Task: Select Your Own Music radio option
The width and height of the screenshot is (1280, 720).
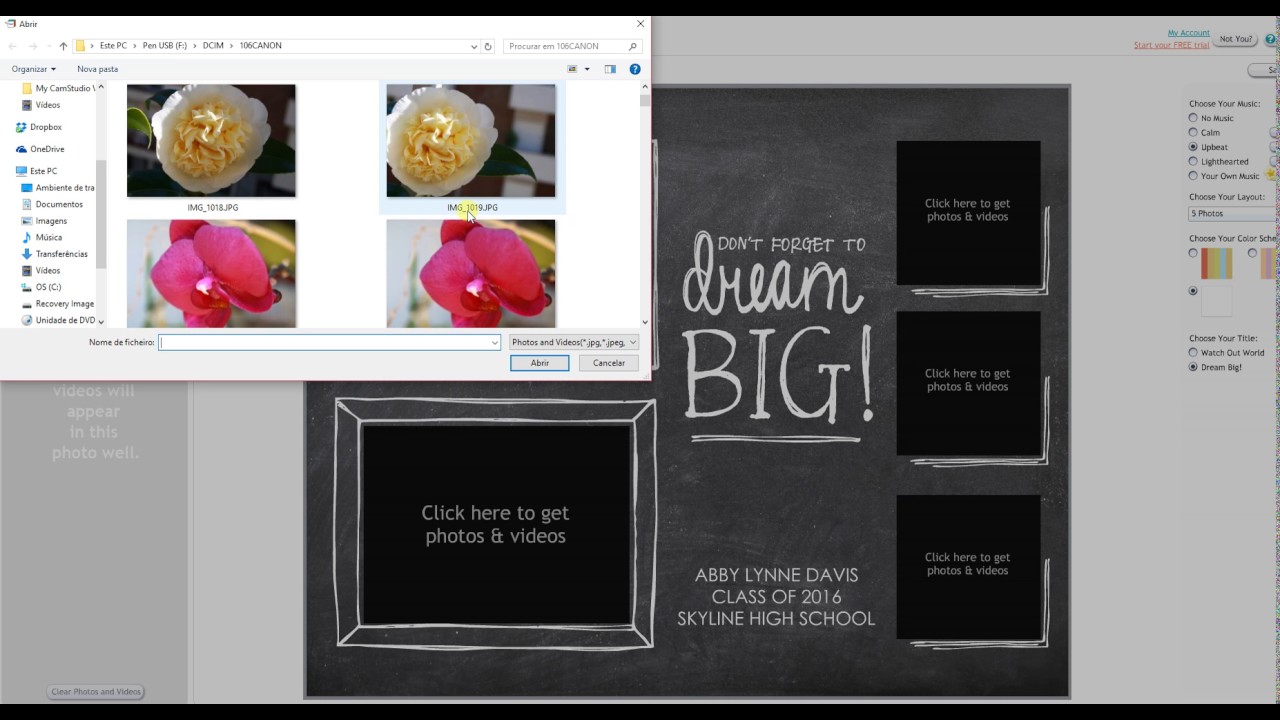Action: (x=1193, y=176)
